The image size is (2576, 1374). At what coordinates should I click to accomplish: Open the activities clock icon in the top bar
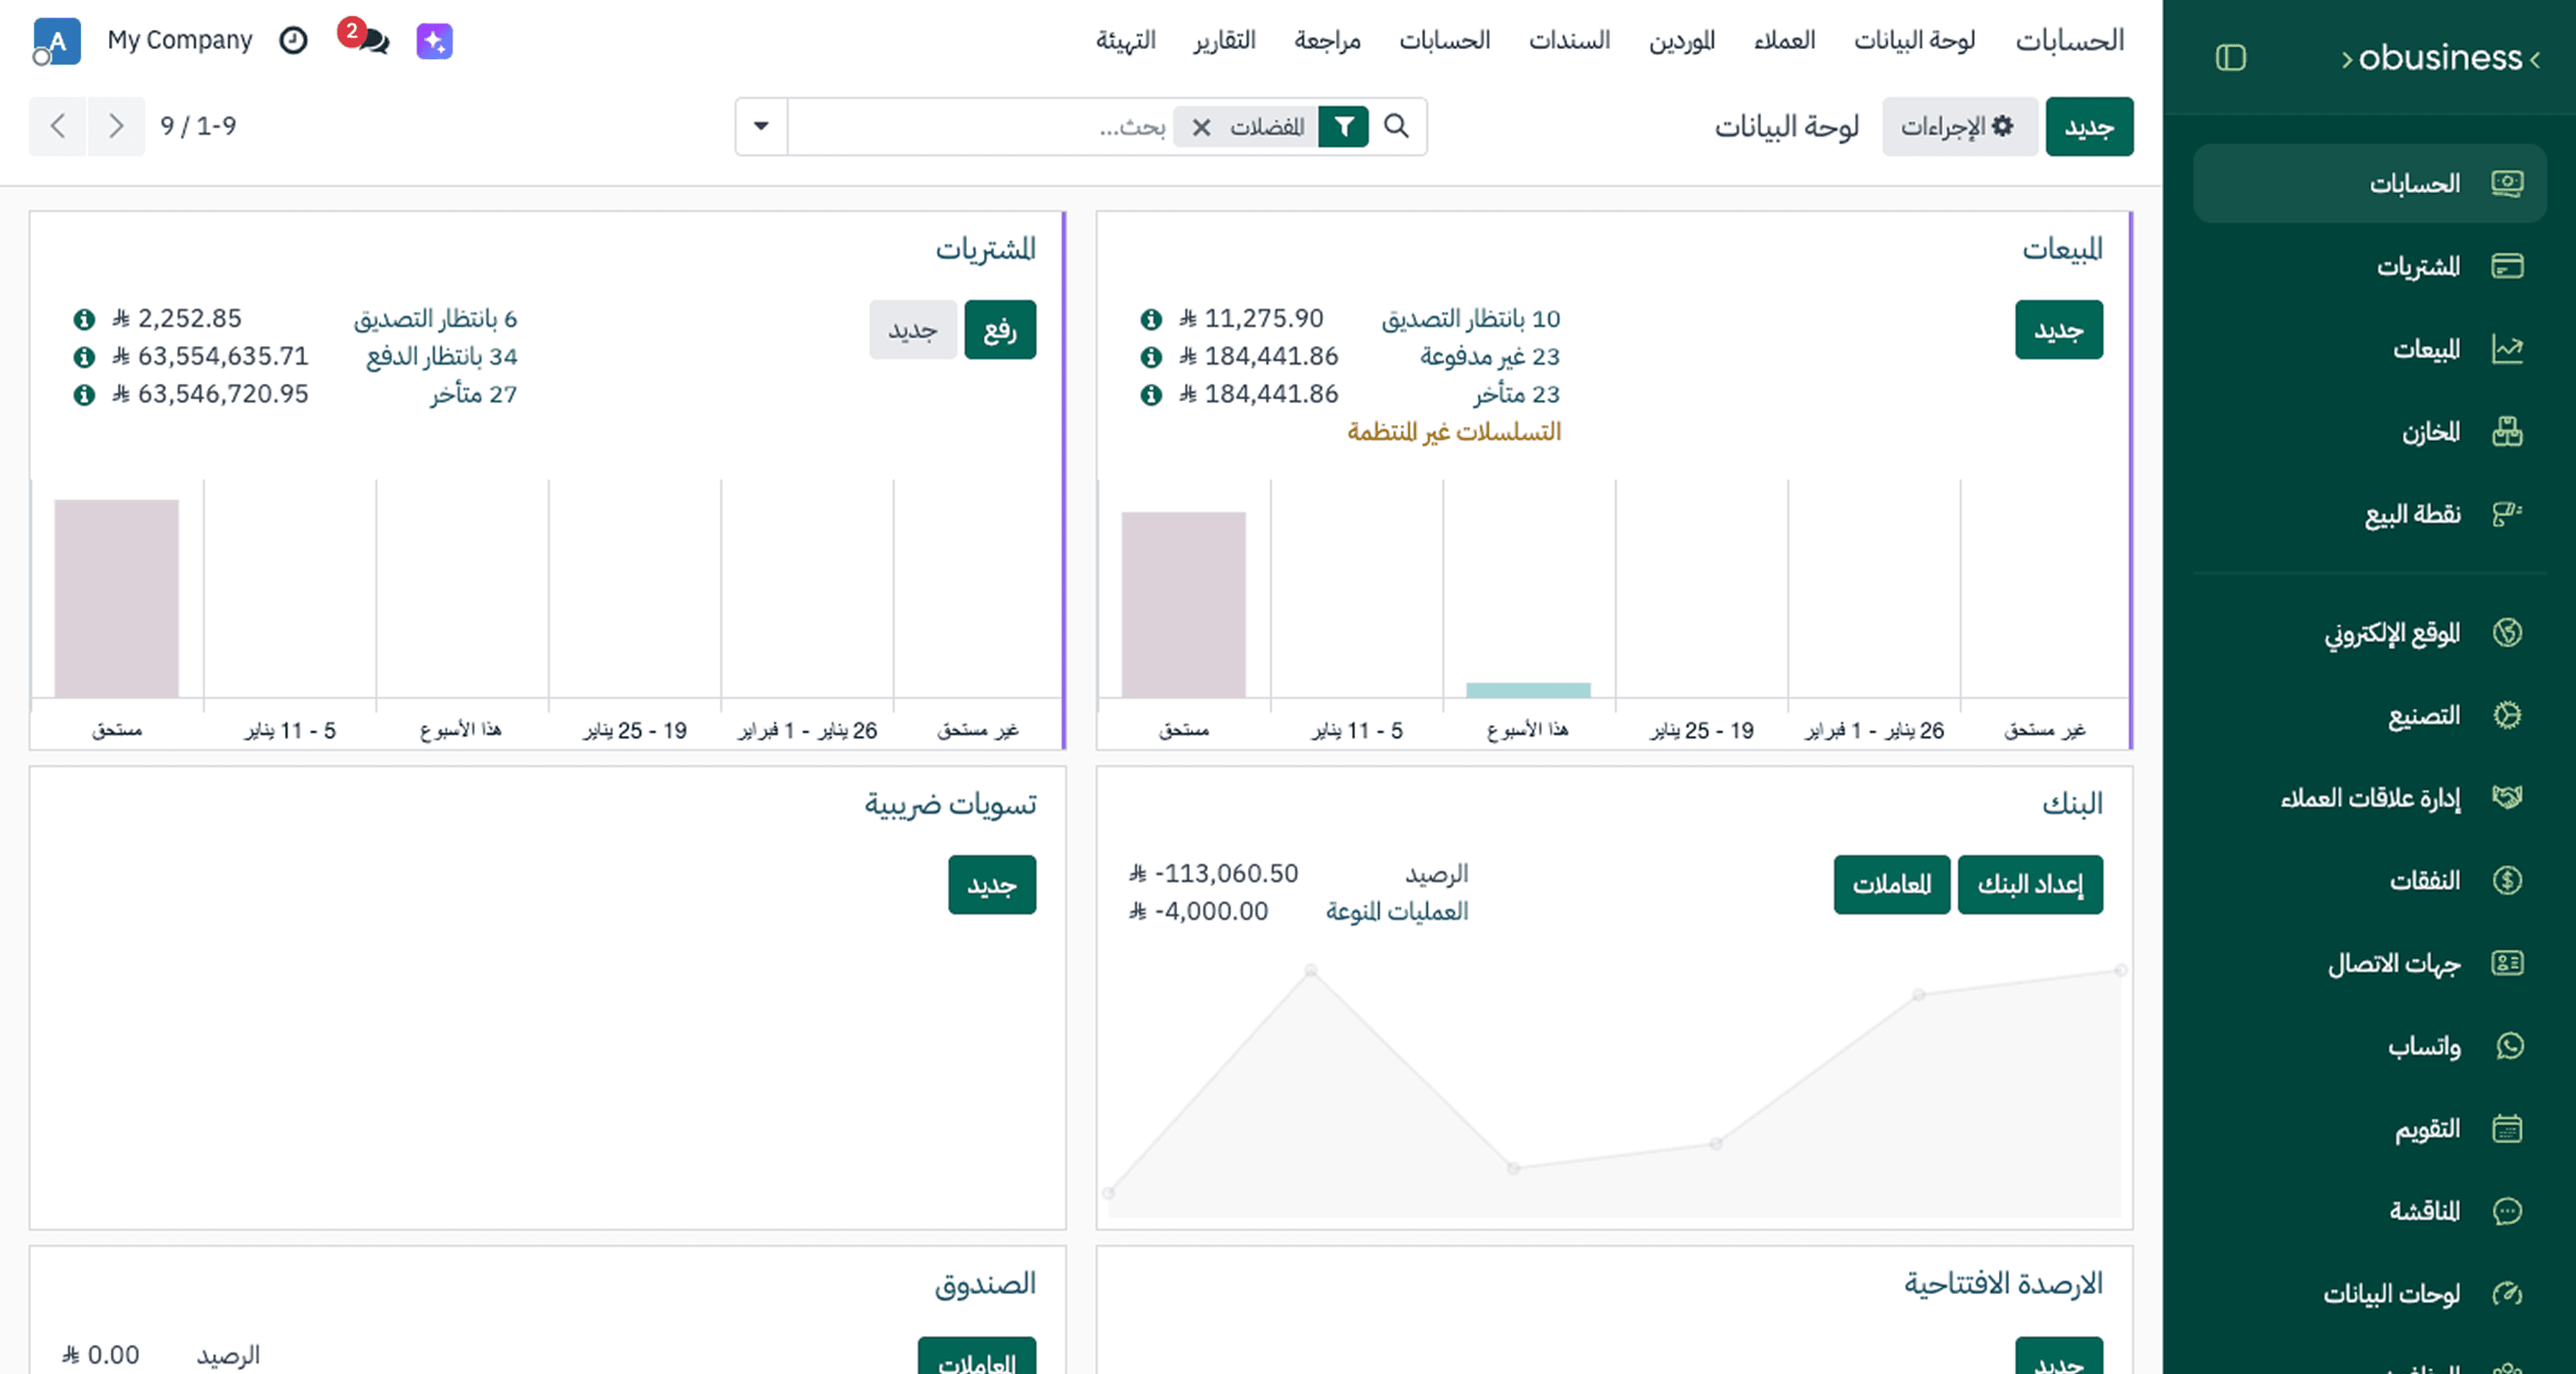tap(293, 40)
